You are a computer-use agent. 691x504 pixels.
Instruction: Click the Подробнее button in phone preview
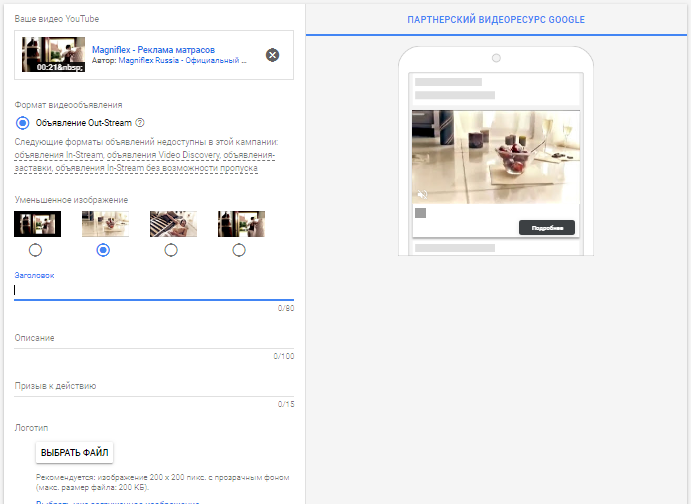547,228
